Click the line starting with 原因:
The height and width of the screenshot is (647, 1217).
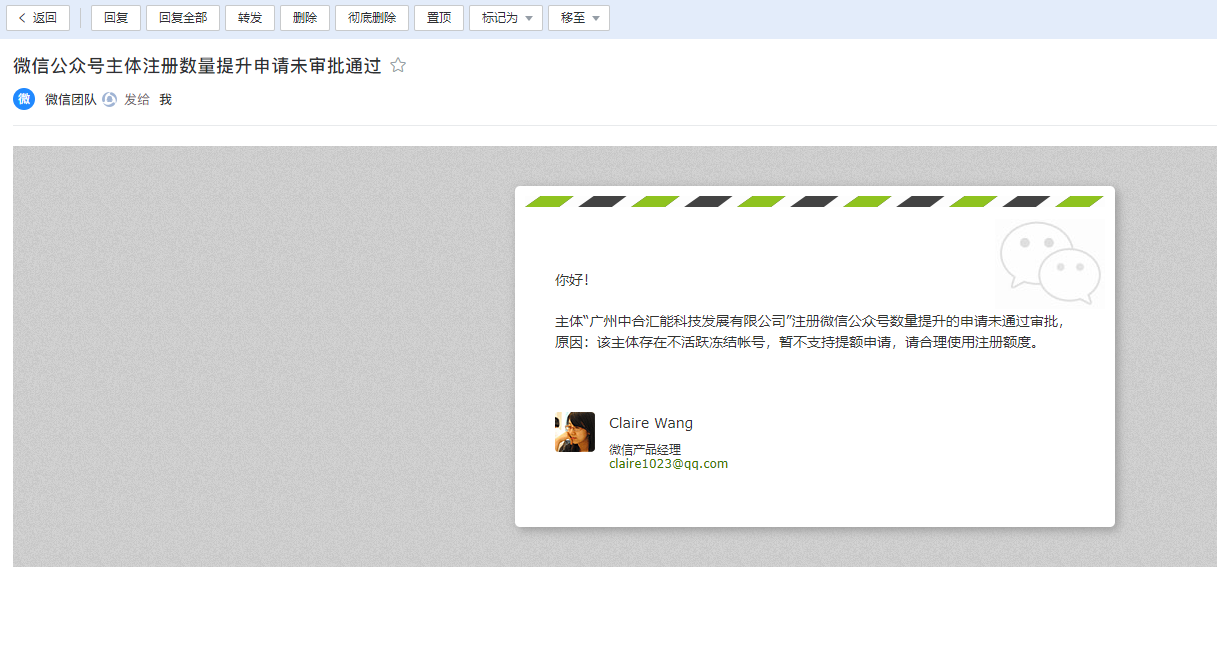coord(798,342)
